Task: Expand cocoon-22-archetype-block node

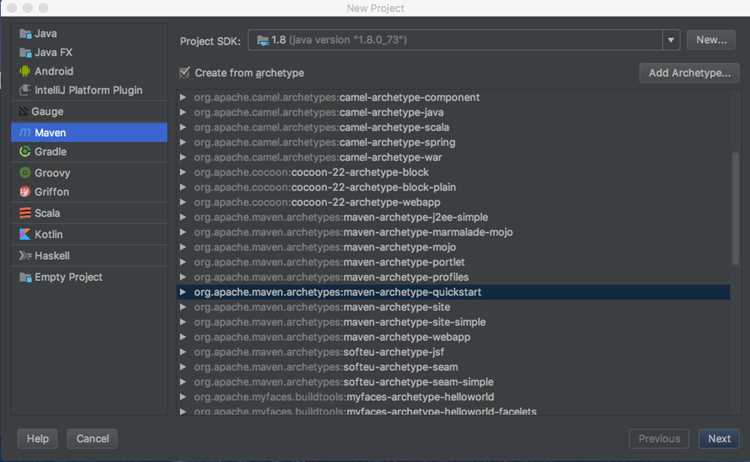Action: (183, 172)
